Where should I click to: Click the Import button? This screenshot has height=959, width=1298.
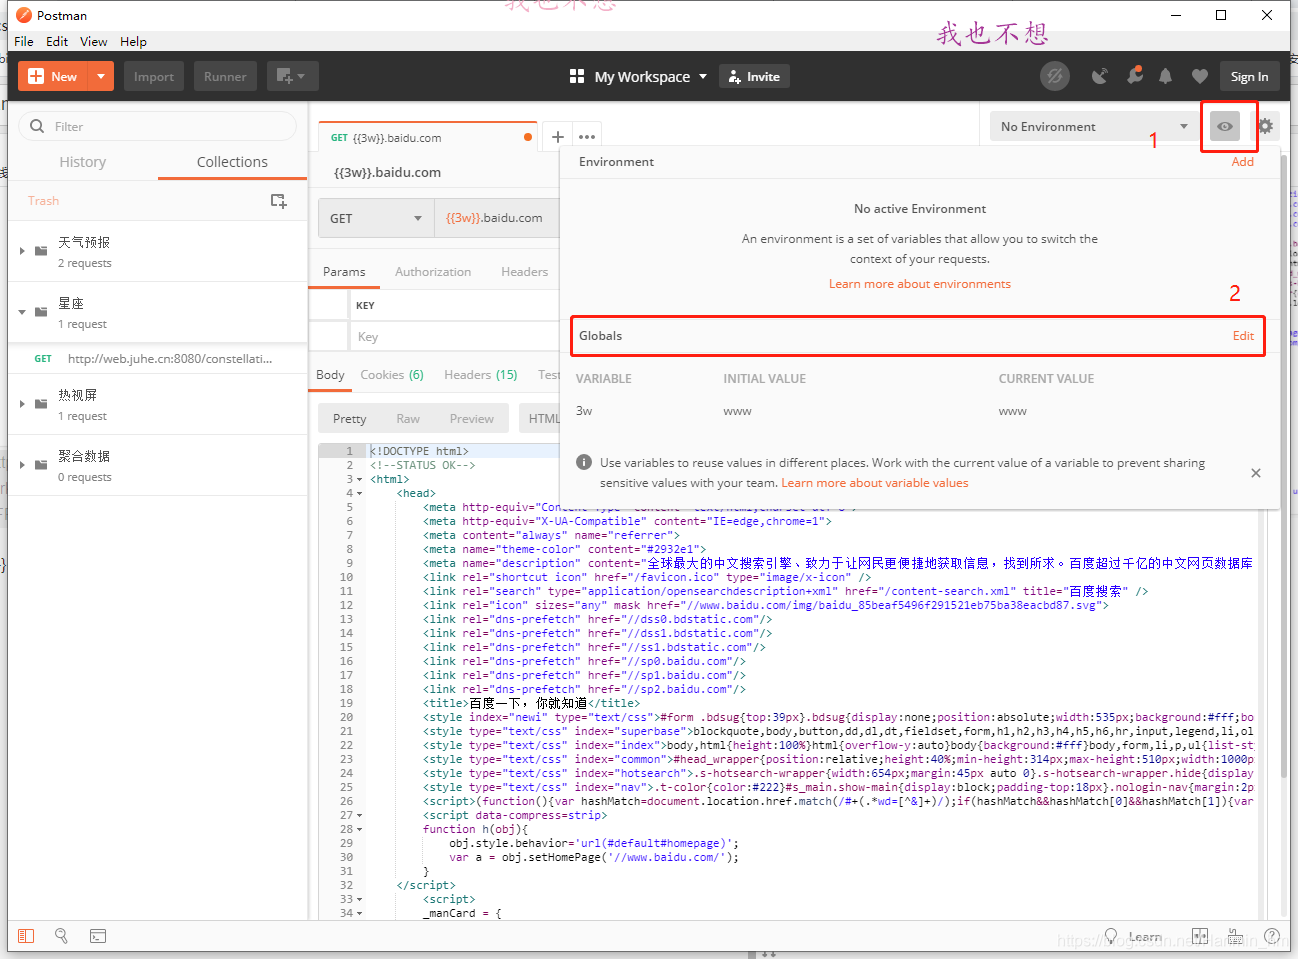pyautogui.click(x=154, y=76)
